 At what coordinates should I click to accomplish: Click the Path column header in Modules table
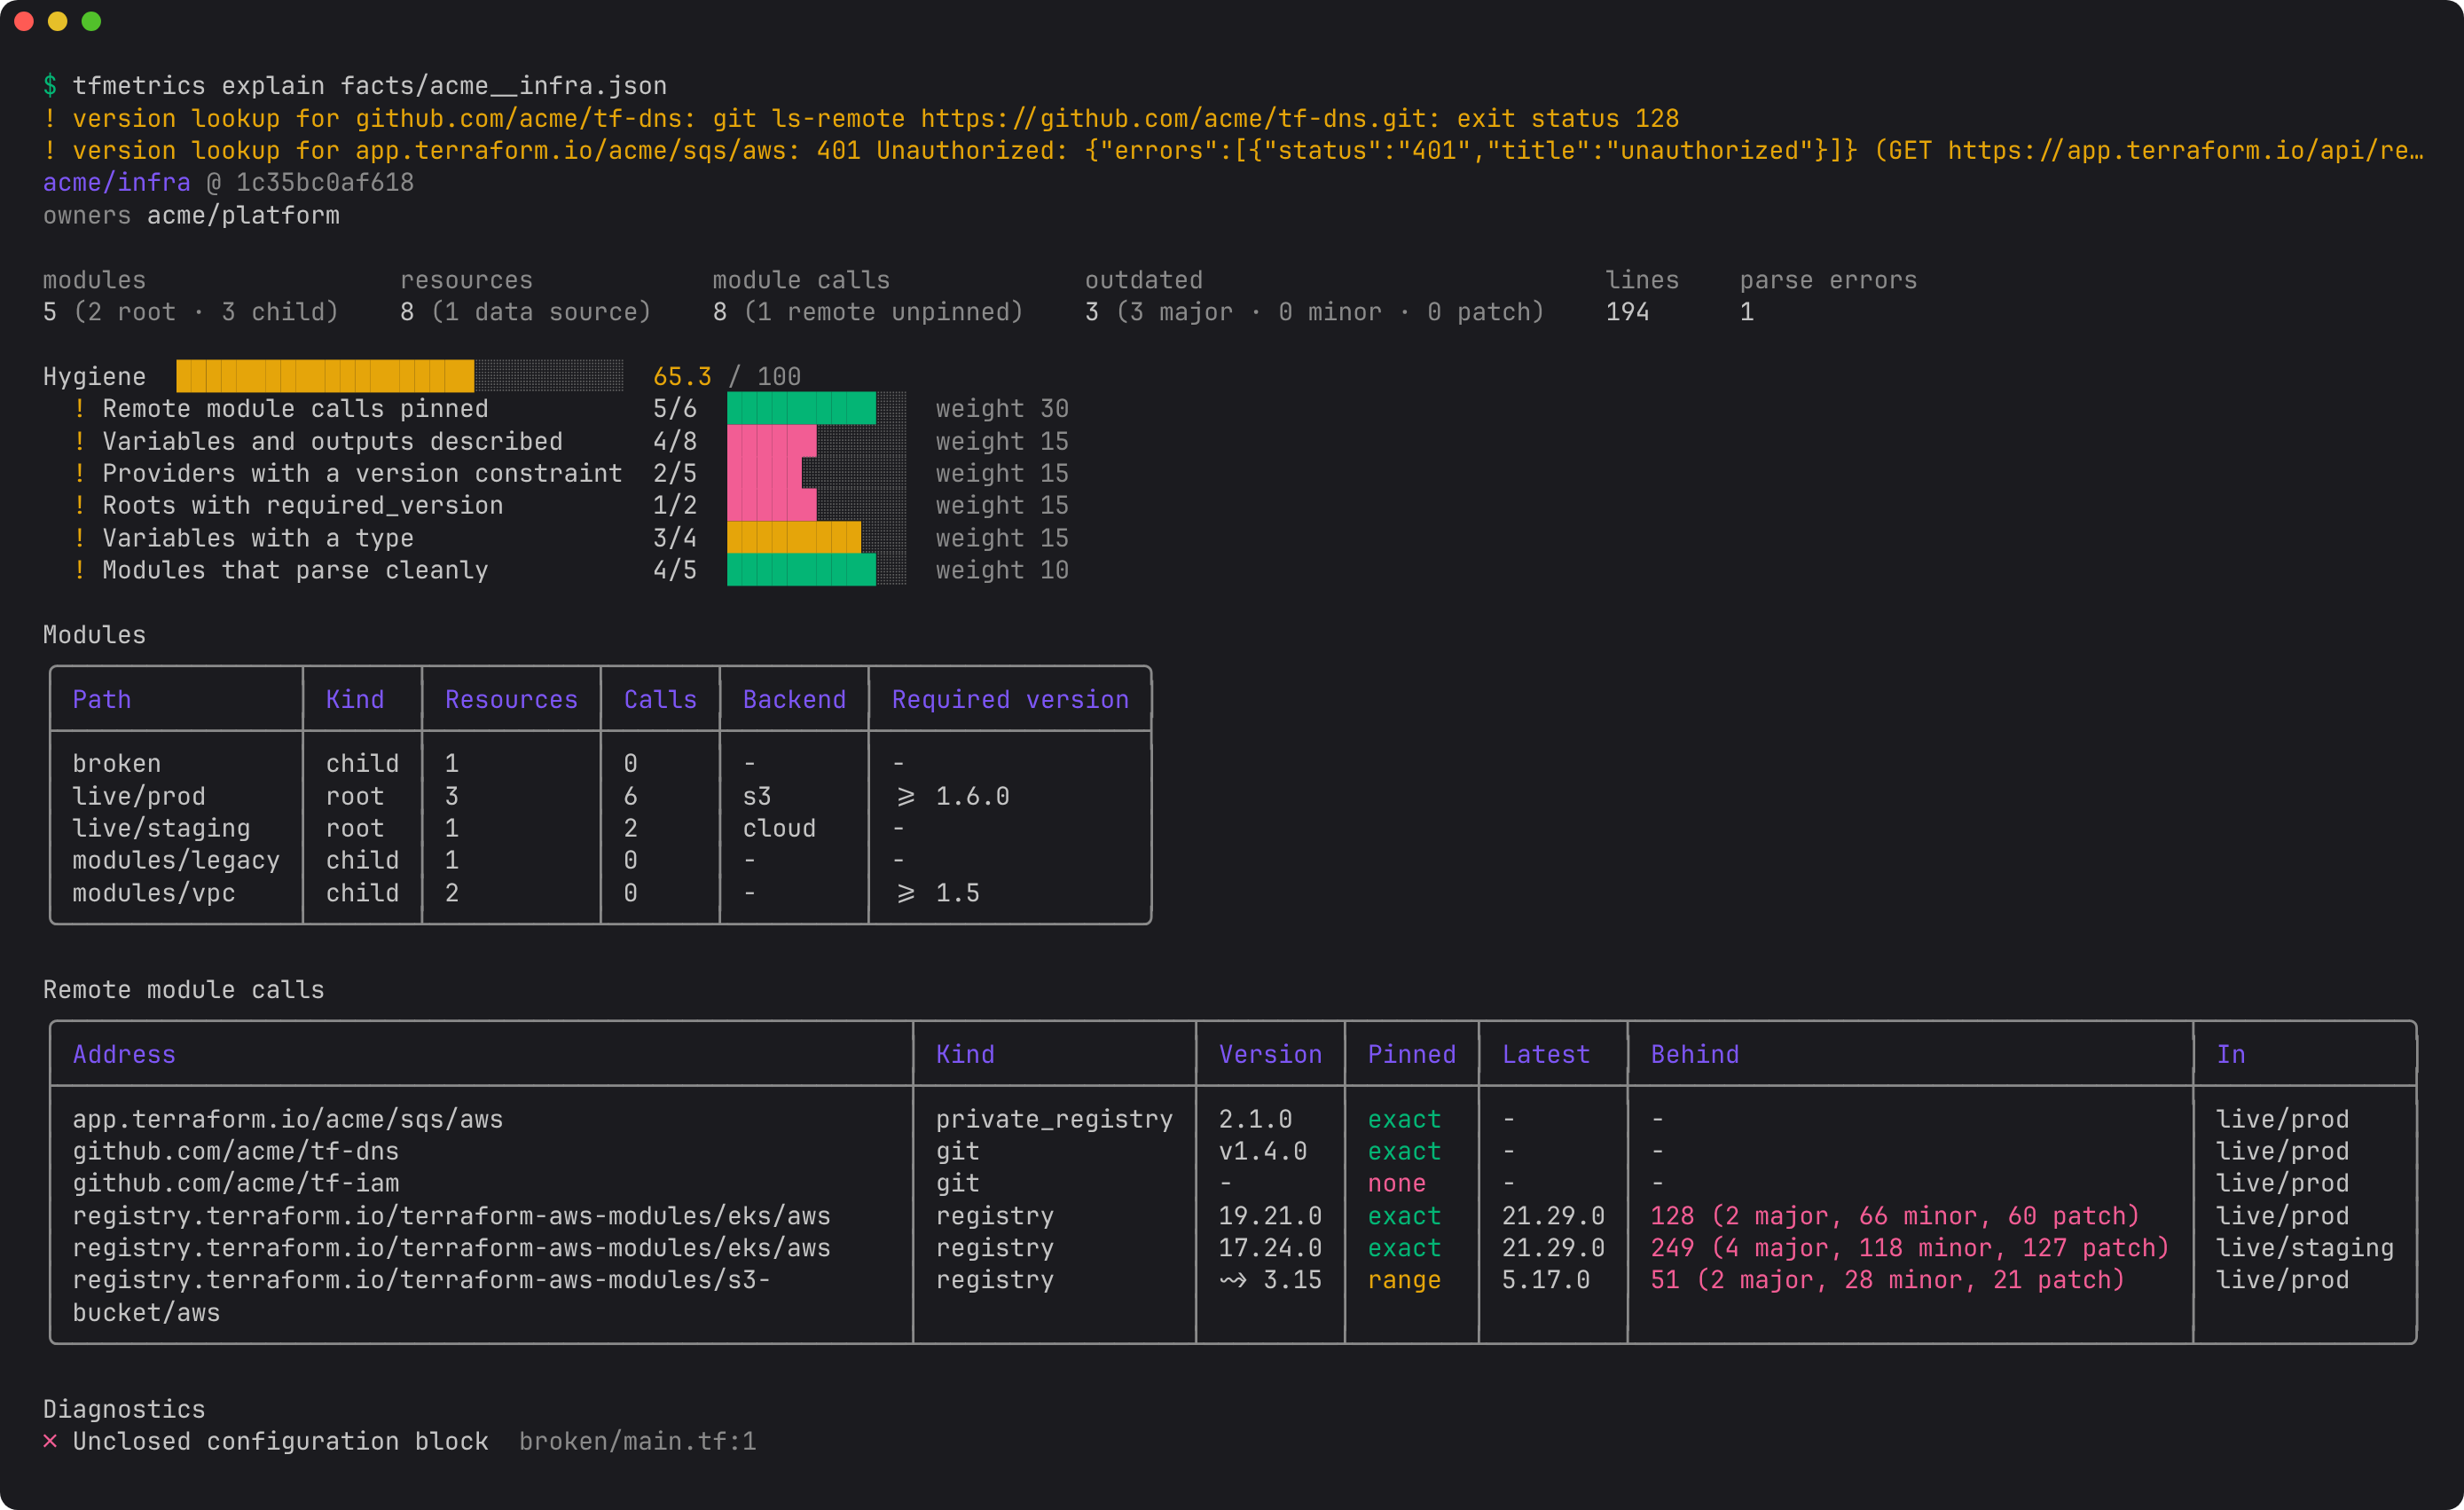[102, 699]
